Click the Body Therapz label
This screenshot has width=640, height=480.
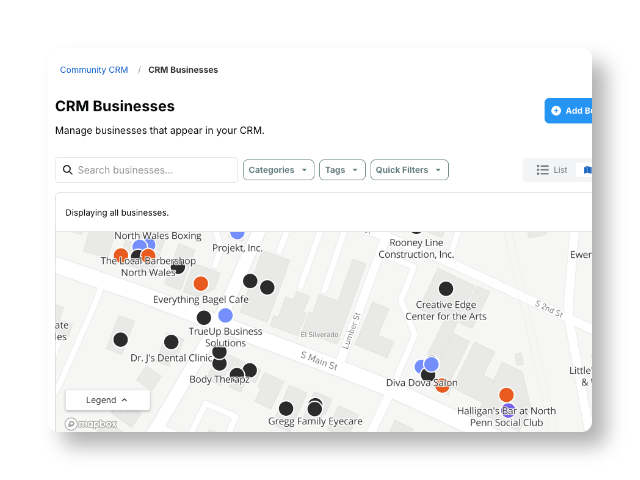219,380
